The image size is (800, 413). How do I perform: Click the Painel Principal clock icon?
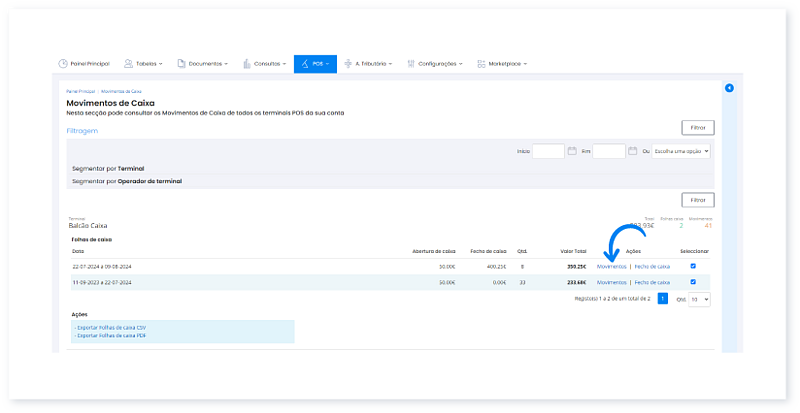click(63, 64)
